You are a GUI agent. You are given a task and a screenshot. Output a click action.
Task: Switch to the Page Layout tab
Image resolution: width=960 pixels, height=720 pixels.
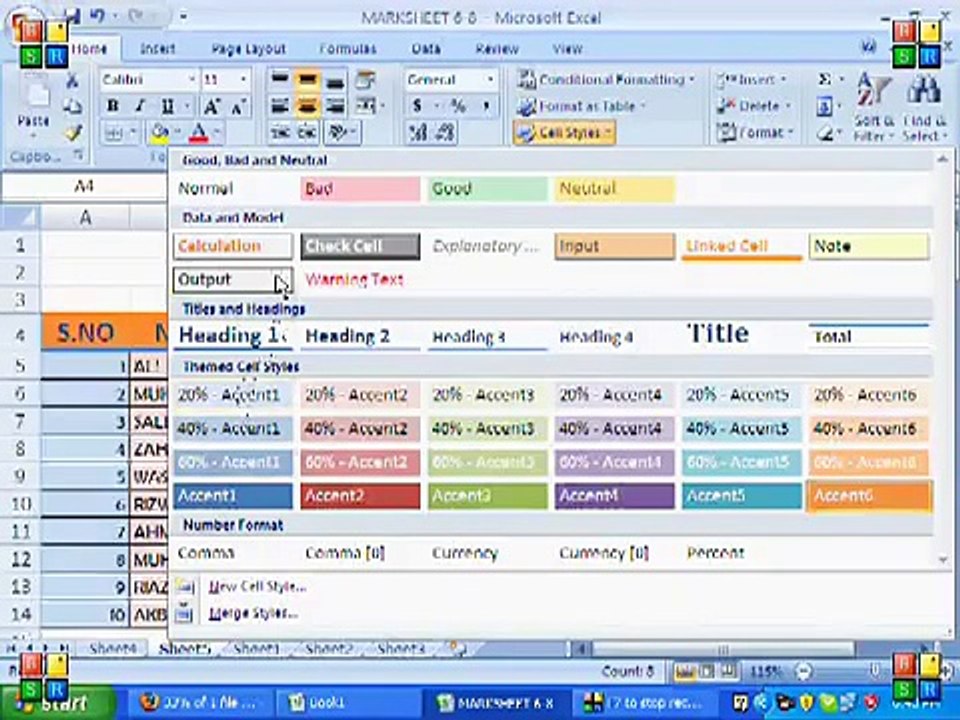[249, 48]
